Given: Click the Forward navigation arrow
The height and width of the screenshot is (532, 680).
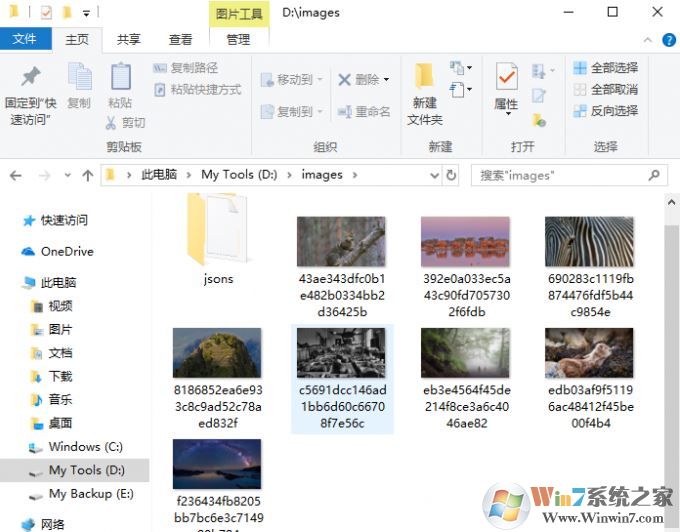Looking at the screenshot, I should (44, 176).
